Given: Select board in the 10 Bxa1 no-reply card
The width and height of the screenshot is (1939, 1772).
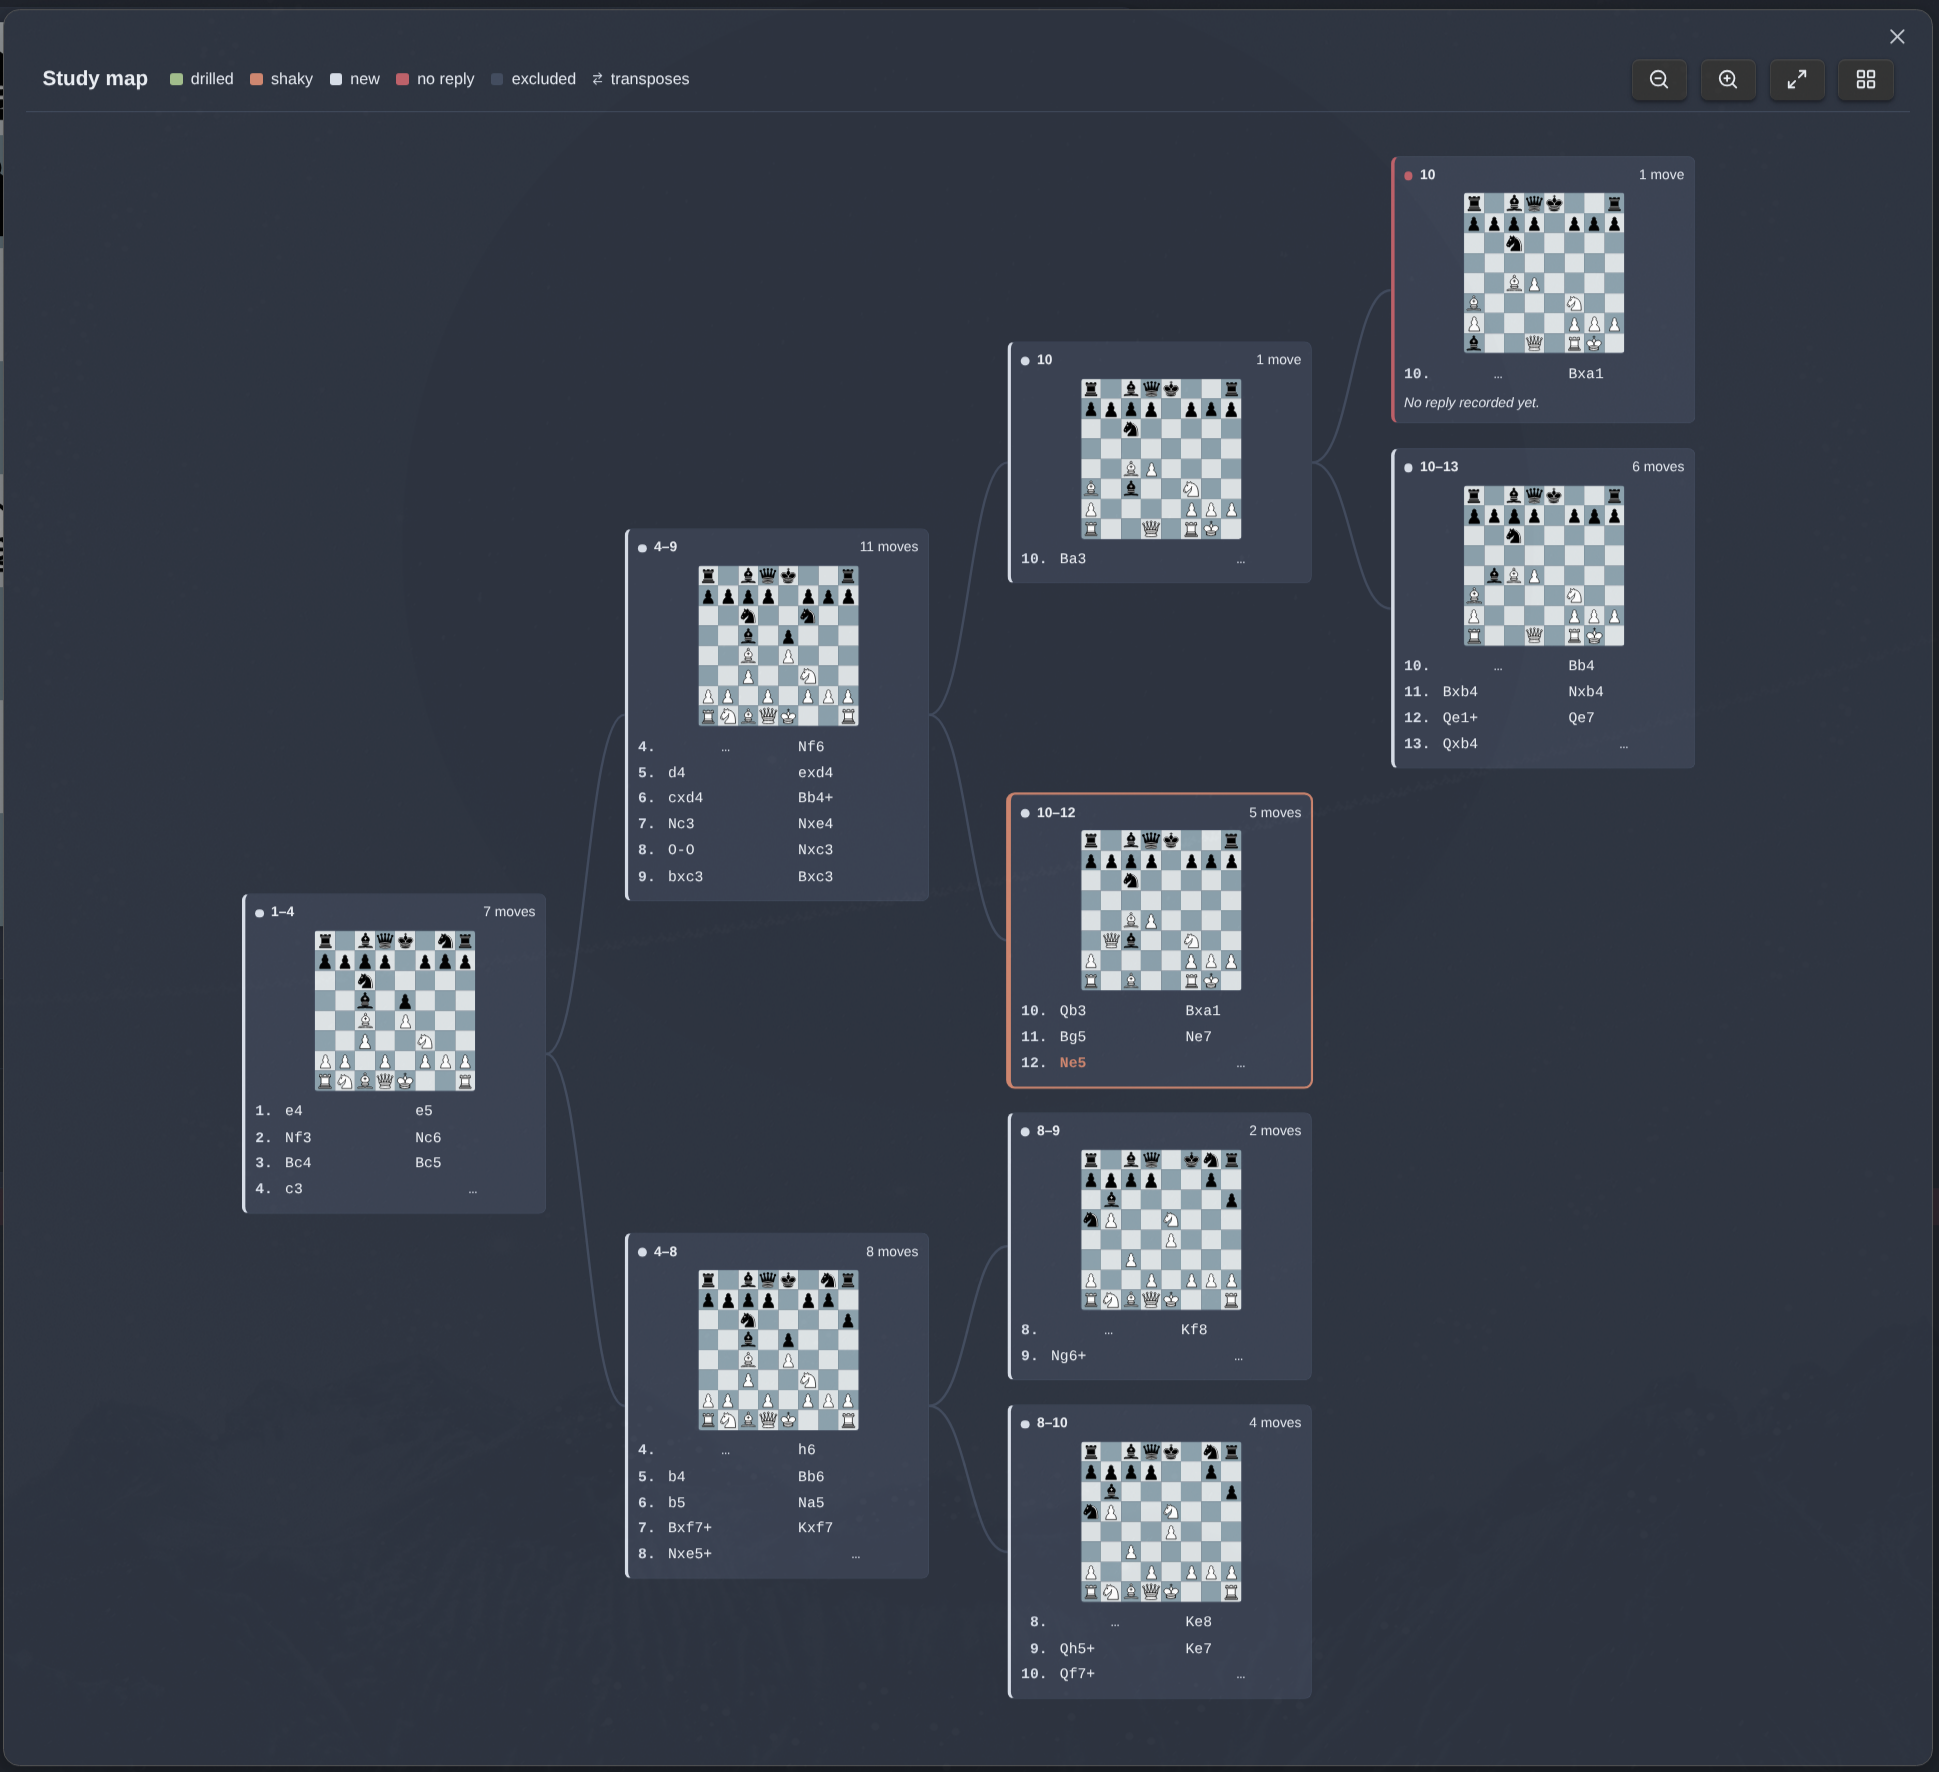Looking at the screenshot, I should click(x=1544, y=273).
